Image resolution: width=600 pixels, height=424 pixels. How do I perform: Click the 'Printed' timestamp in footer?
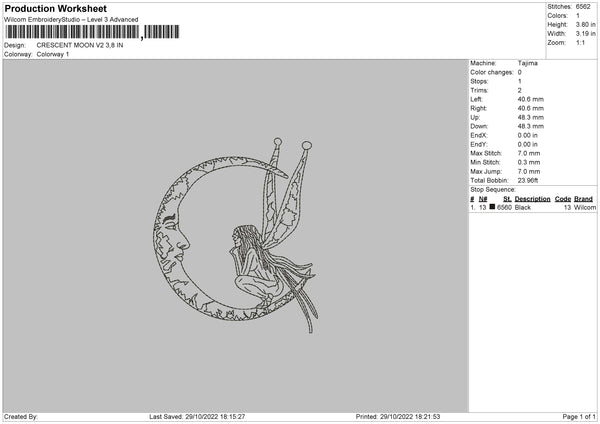tap(398, 417)
